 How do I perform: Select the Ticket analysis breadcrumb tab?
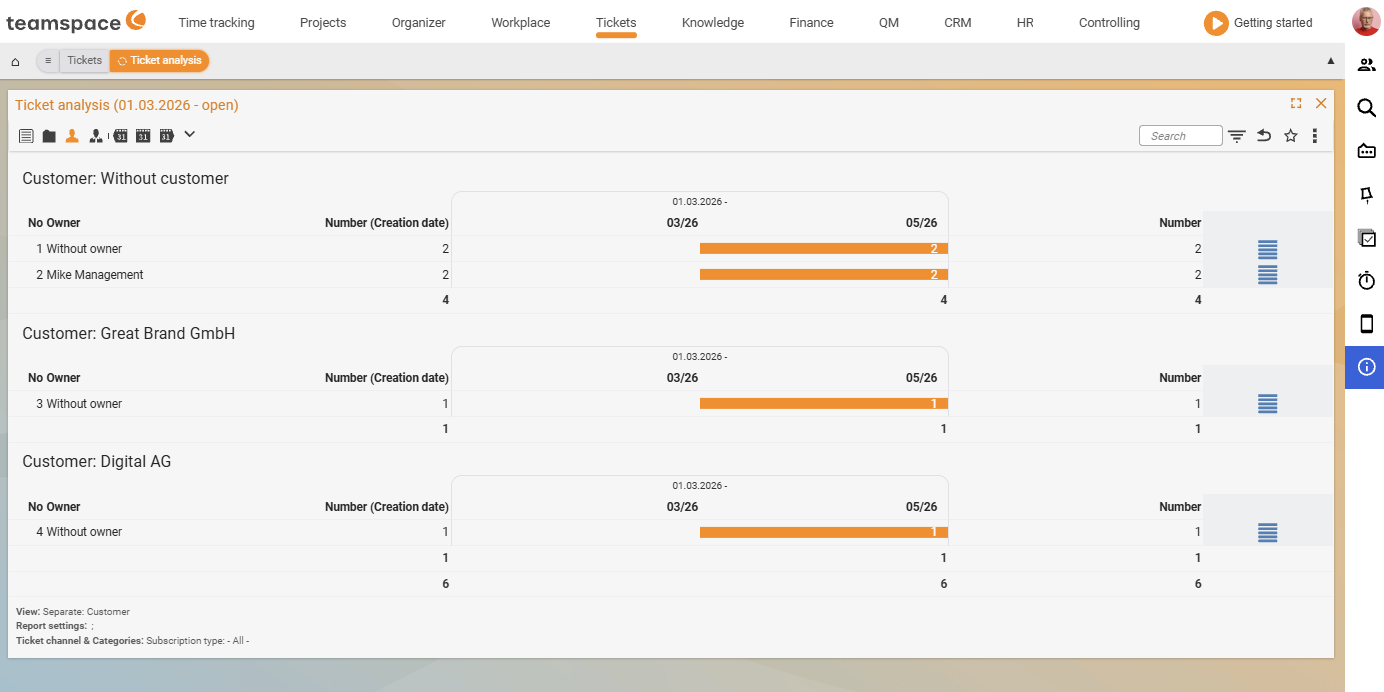click(160, 61)
